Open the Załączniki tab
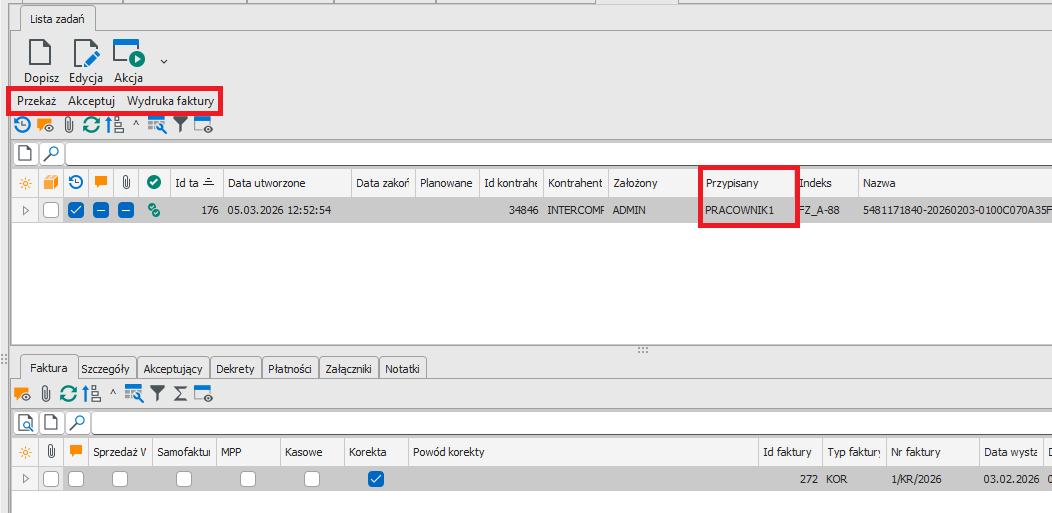This screenshot has width=1052, height=513. [349, 369]
